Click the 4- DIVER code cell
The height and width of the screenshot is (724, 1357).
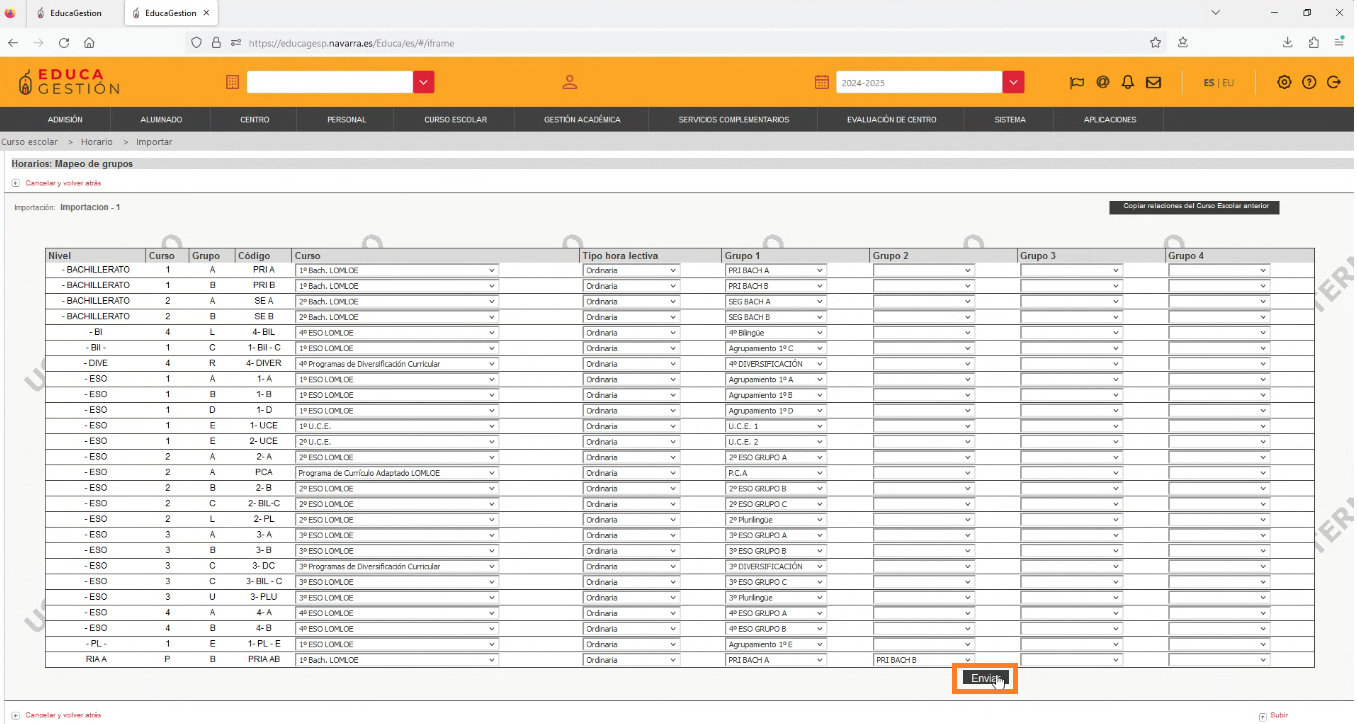pyautogui.click(x=264, y=364)
